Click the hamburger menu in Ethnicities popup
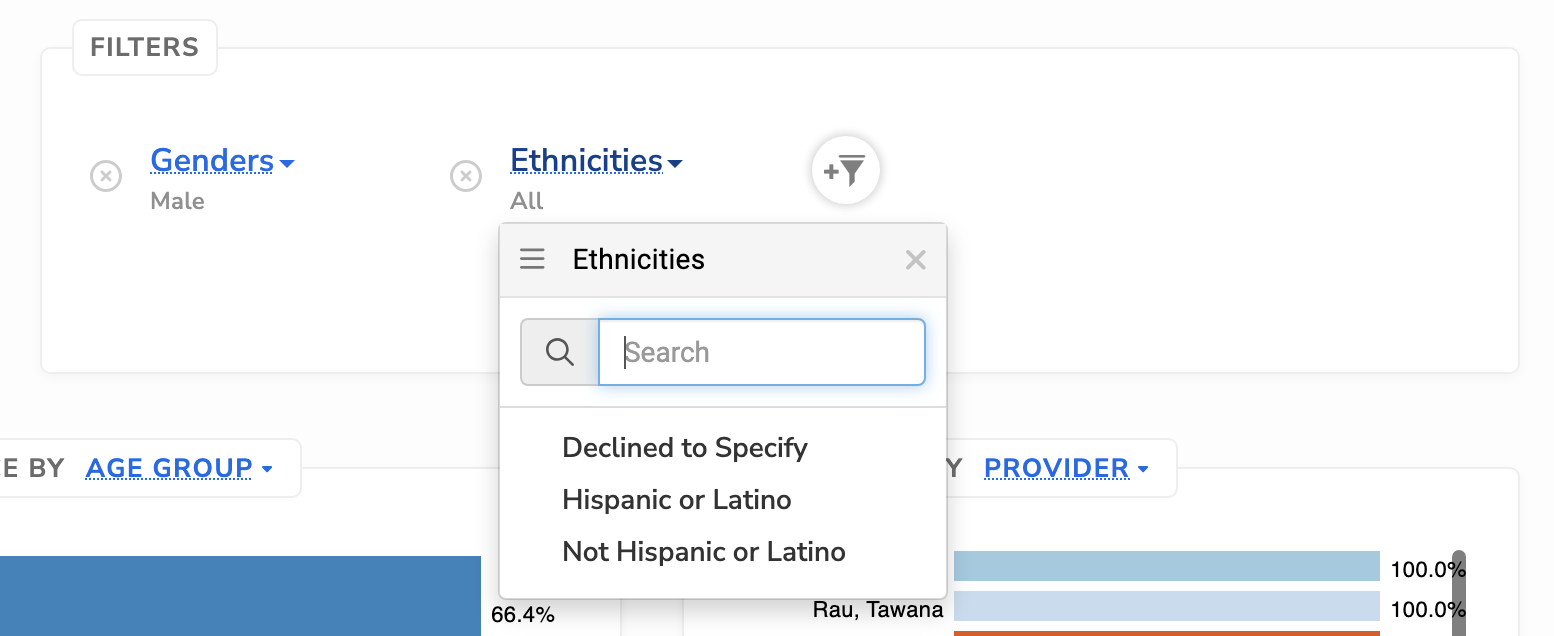1554x636 pixels. (533, 260)
